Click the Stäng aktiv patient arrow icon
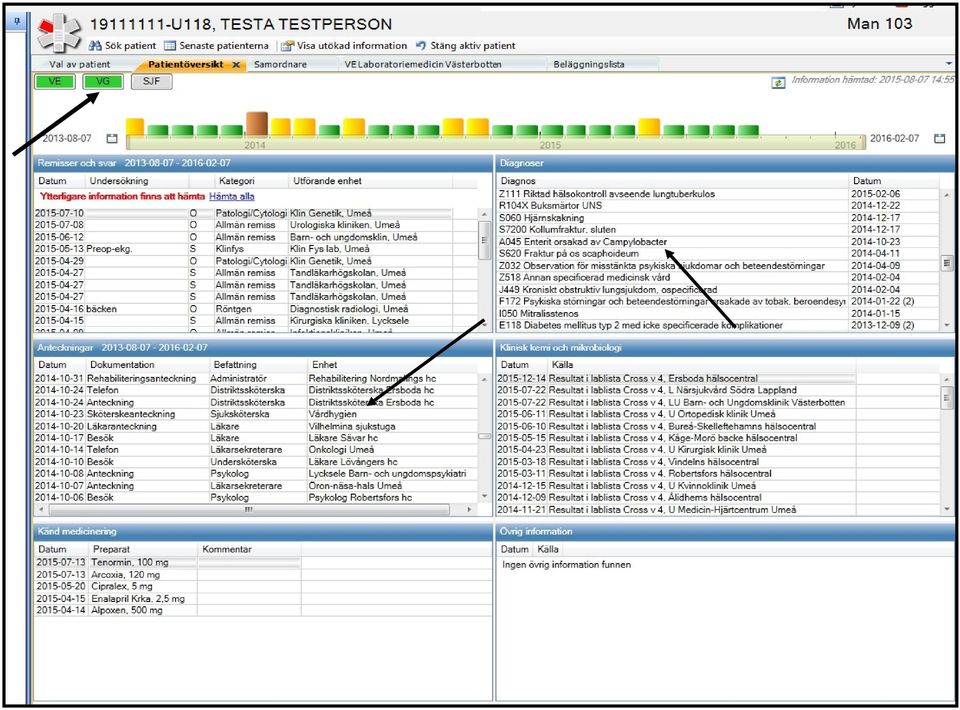 coord(421,46)
